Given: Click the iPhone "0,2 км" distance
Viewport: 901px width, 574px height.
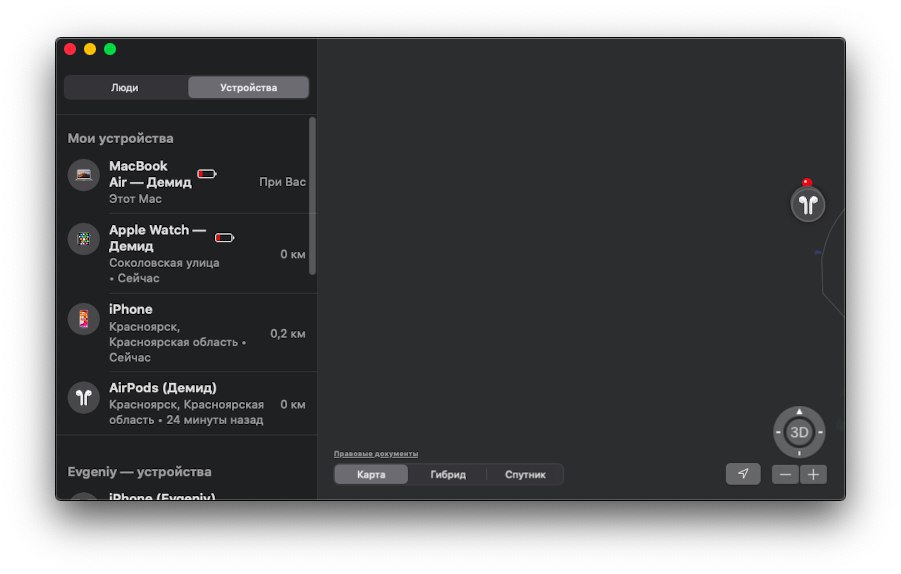Looking at the screenshot, I should point(288,333).
